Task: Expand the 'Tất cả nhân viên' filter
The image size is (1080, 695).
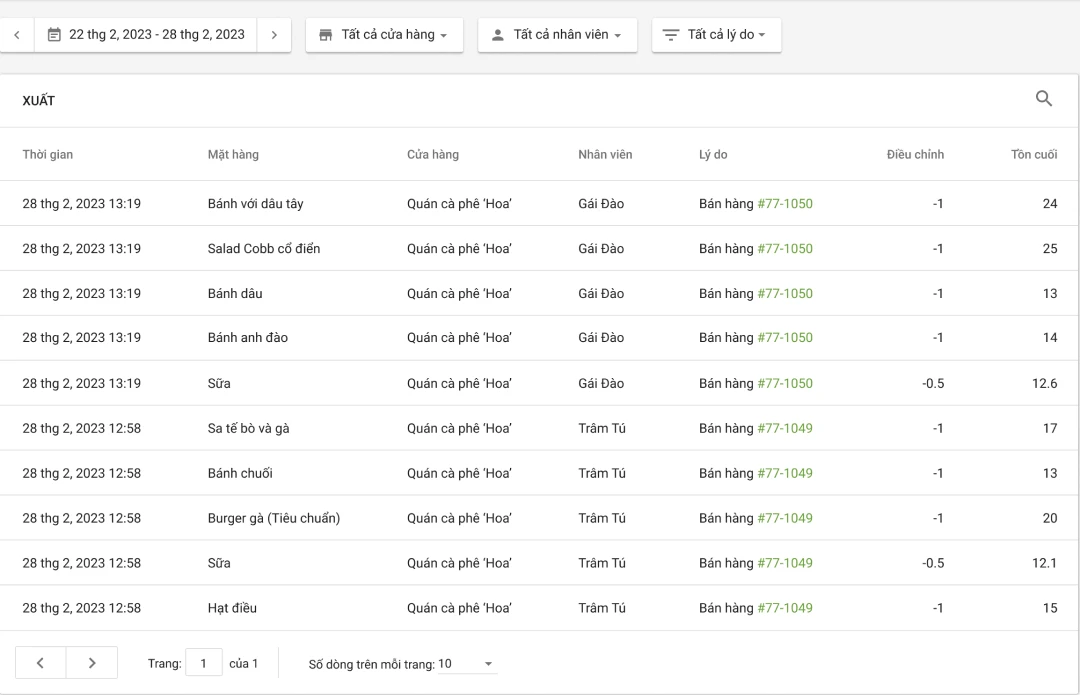Action: coord(557,35)
